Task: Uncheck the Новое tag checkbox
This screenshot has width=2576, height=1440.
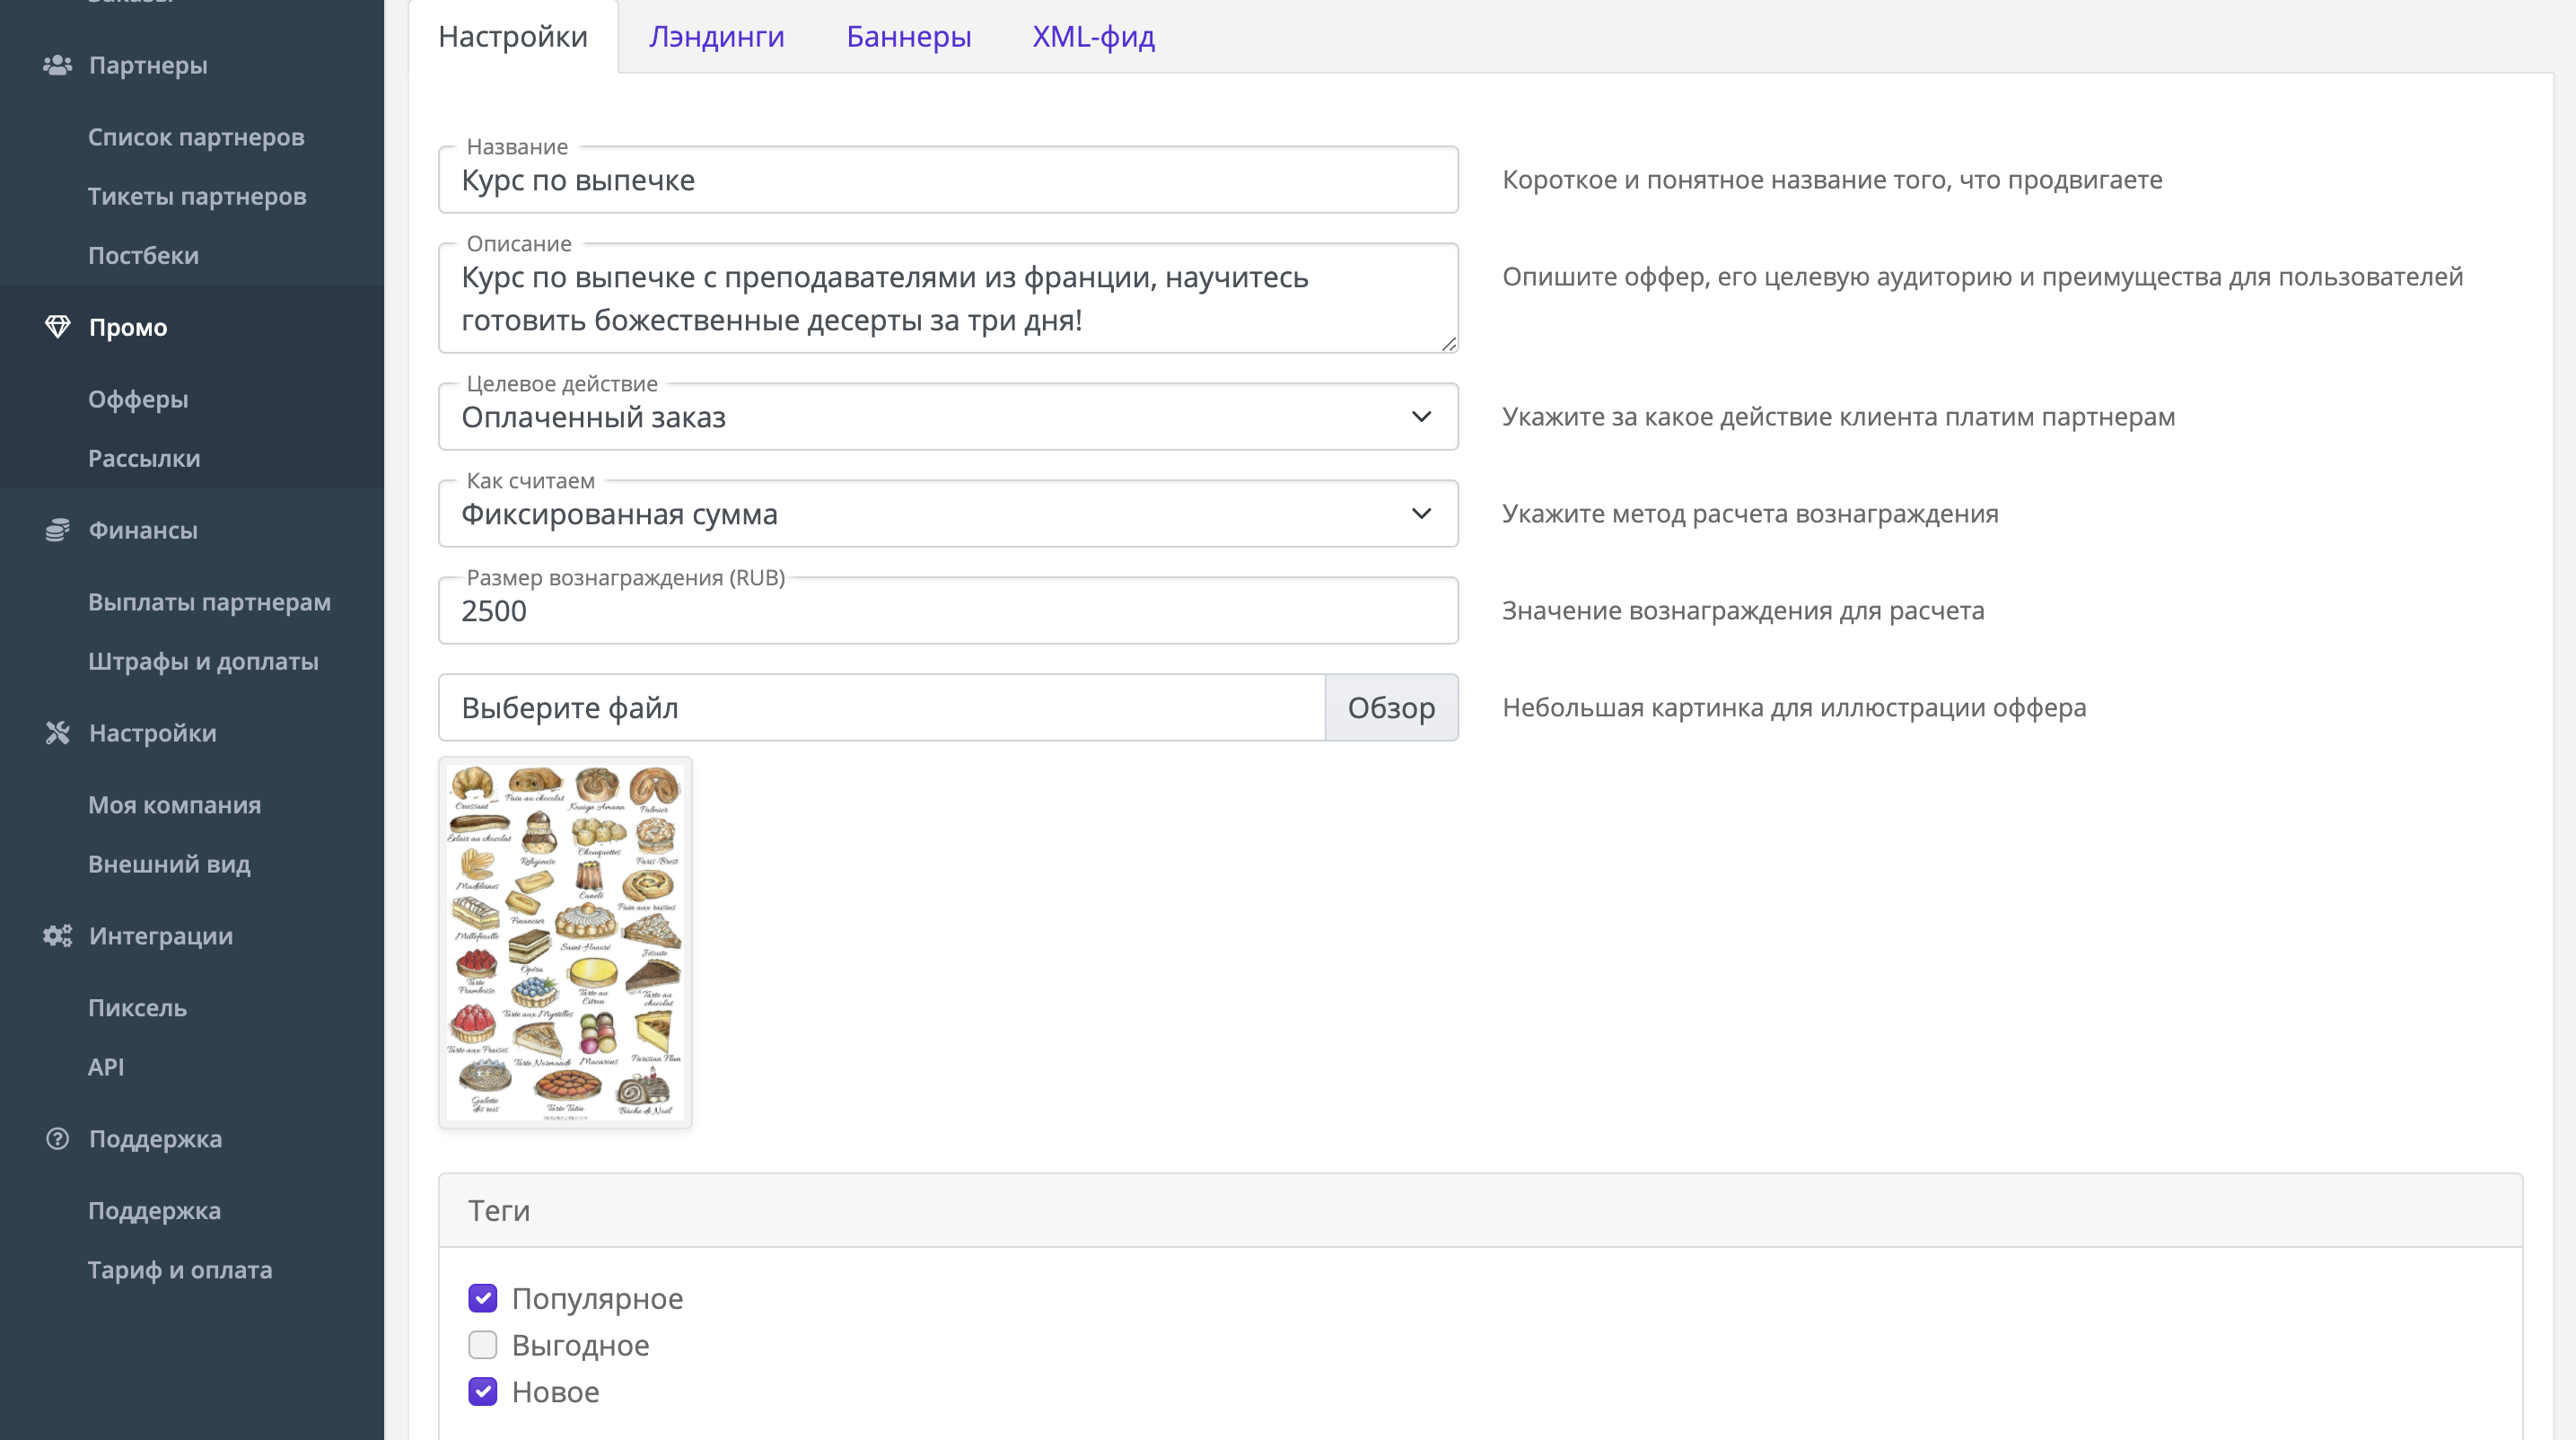Action: pos(483,1392)
